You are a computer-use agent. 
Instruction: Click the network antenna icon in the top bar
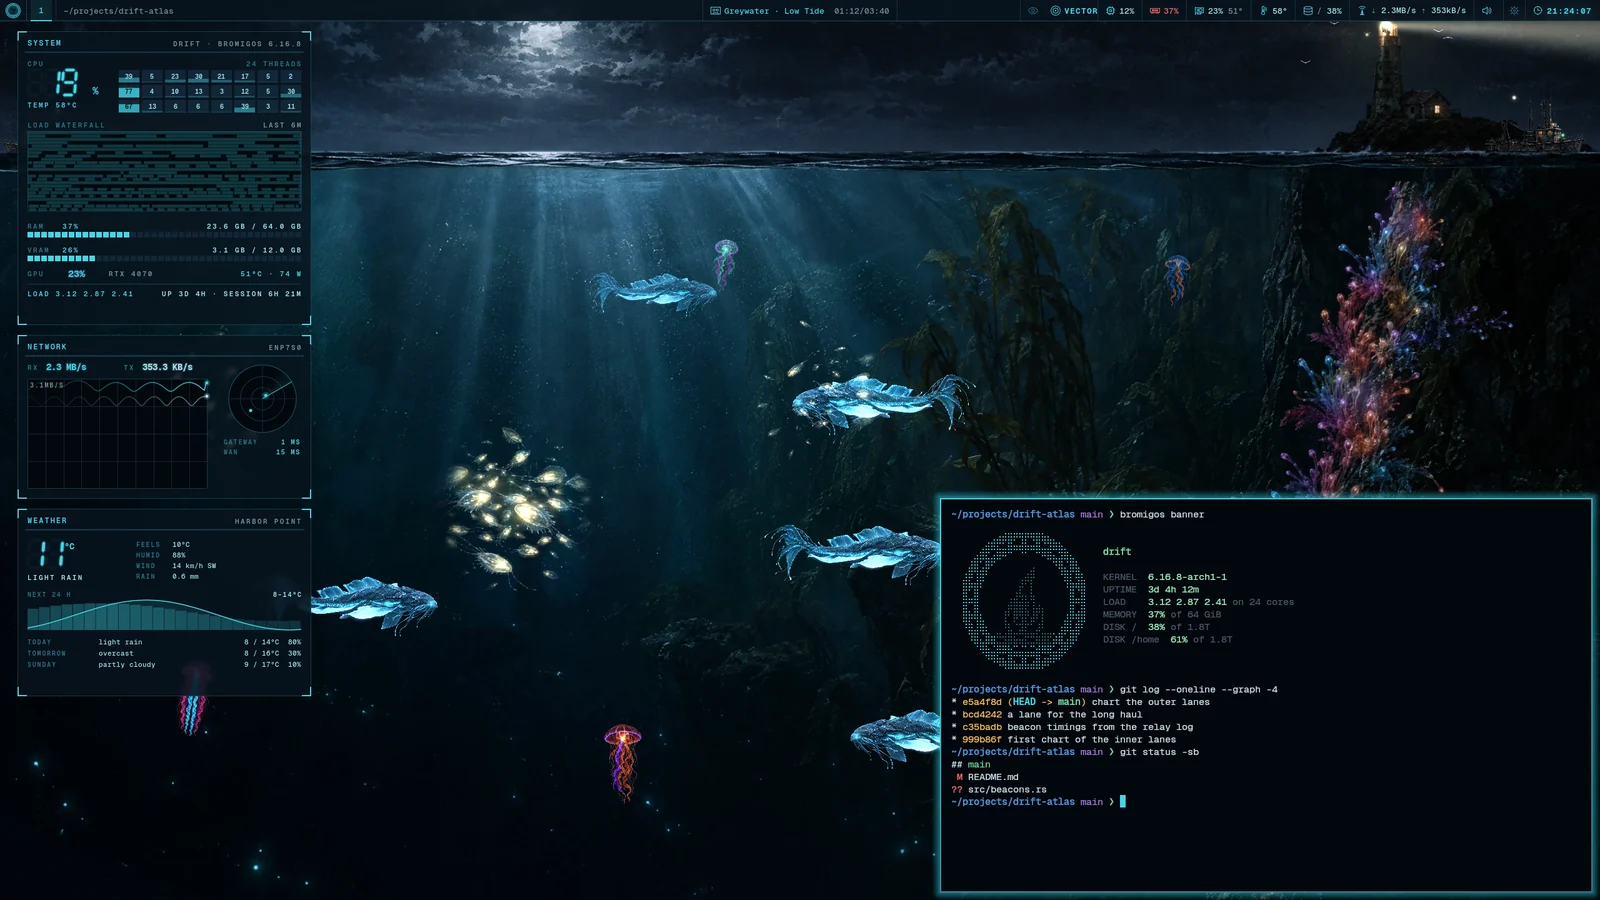coord(1361,11)
